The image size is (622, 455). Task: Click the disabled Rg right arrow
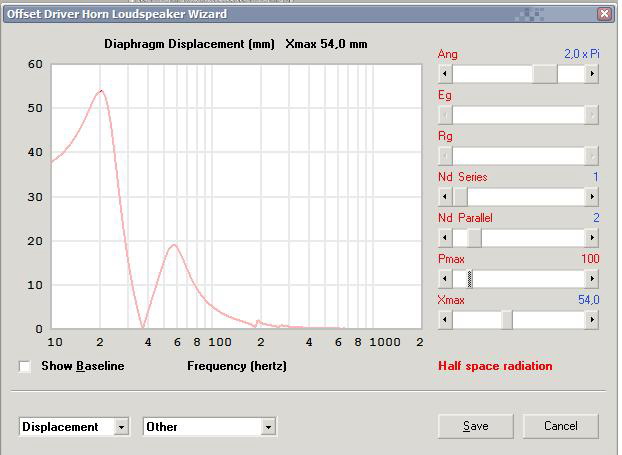click(x=592, y=156)
